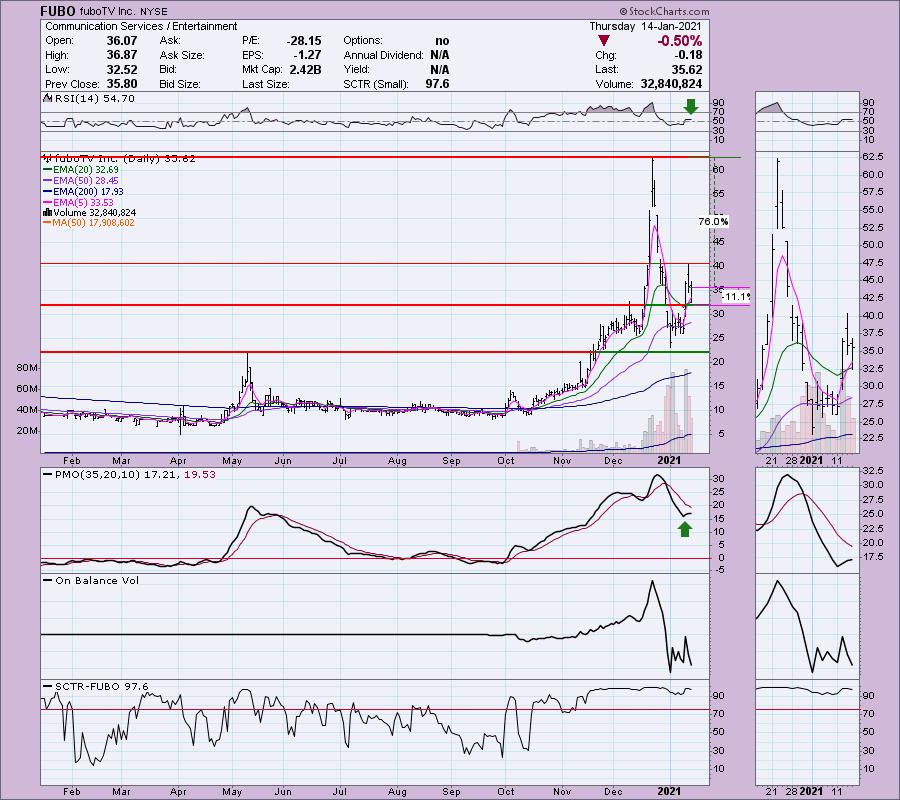Click the green down arrow in RSI panel
The width and height of the screenshot is (900, 800).
pyautogui.click(x=690, y=106)
